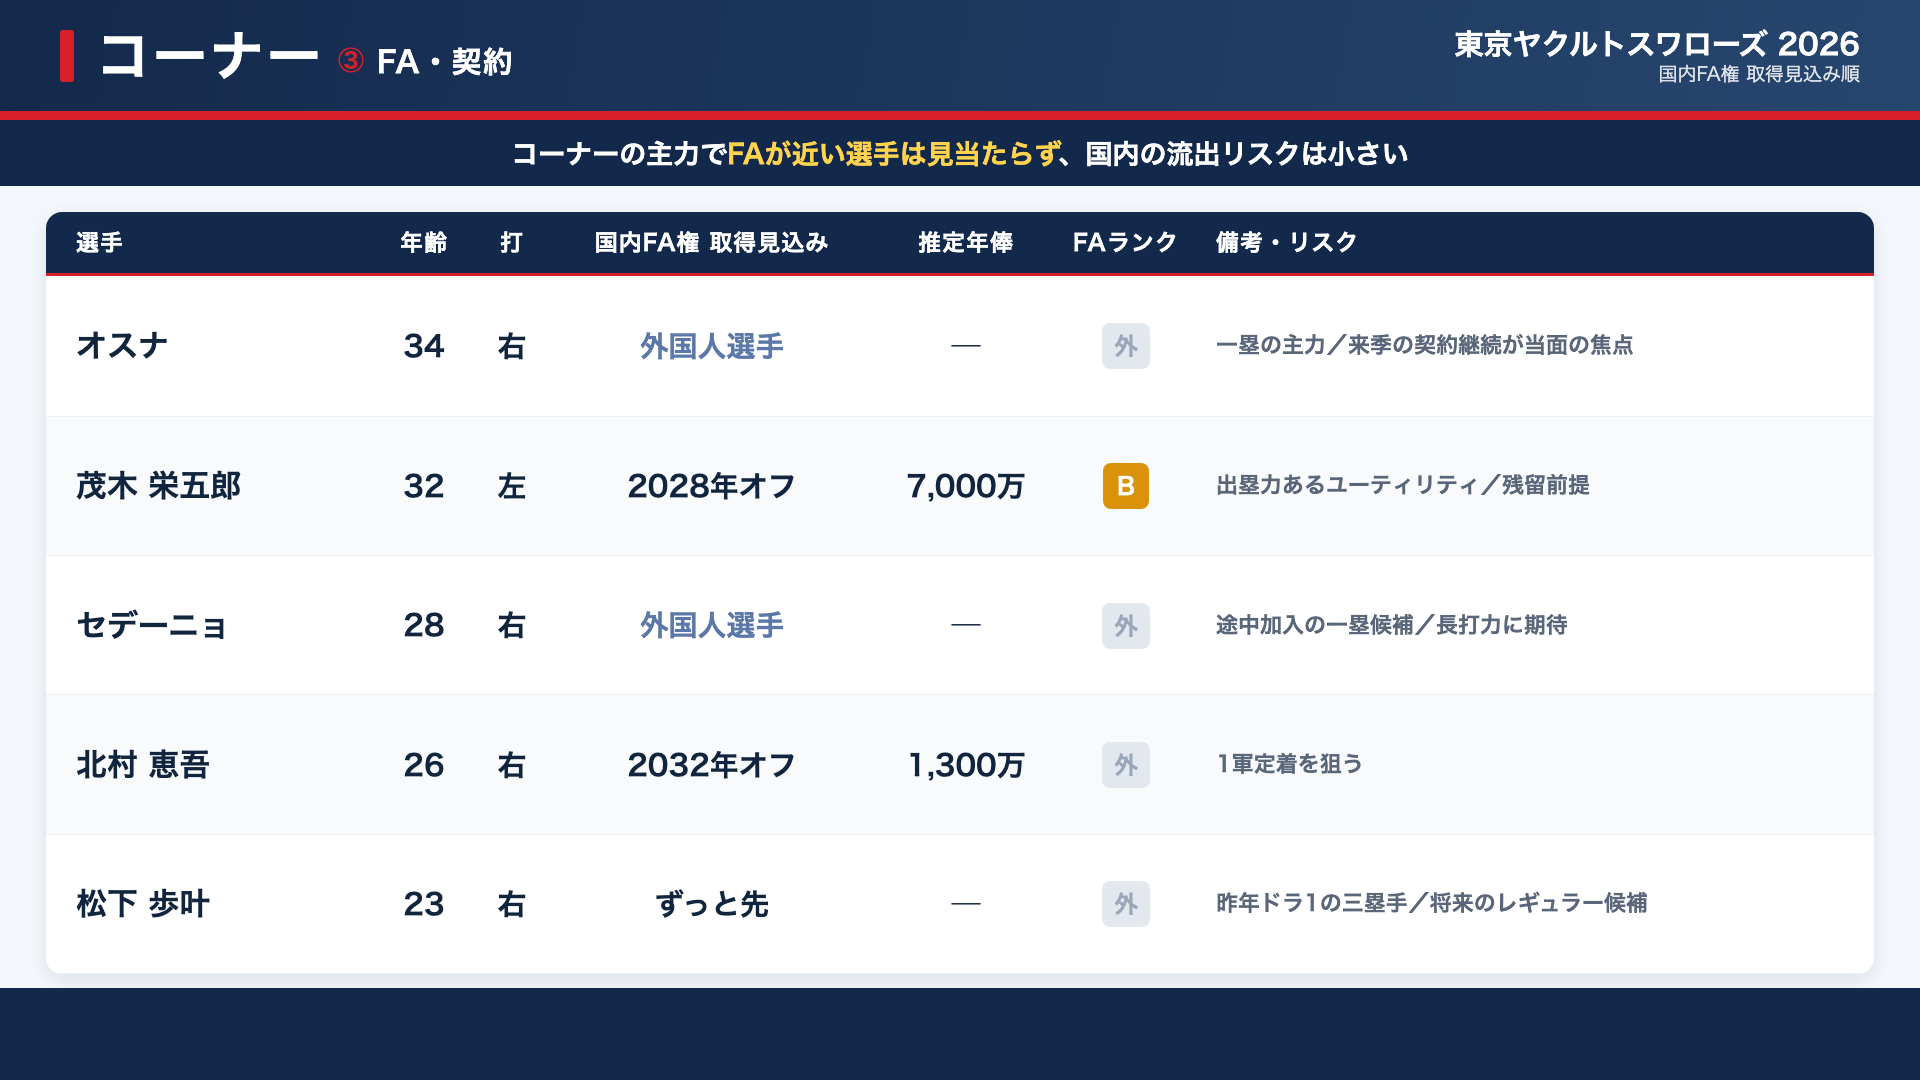Screen dimensions: 1920x1080
Task: Click note 途中加入の一塁候補／長打力に期待
Action: point(1391,626)
